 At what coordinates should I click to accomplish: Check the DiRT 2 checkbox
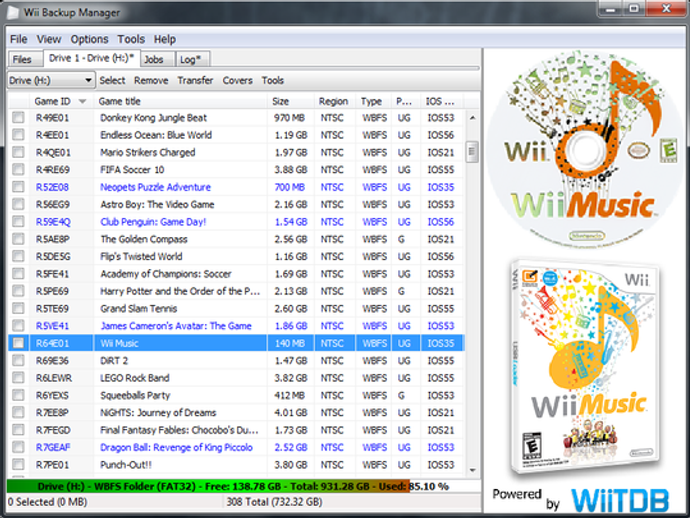pyautogui.click(x=18, y=360)
